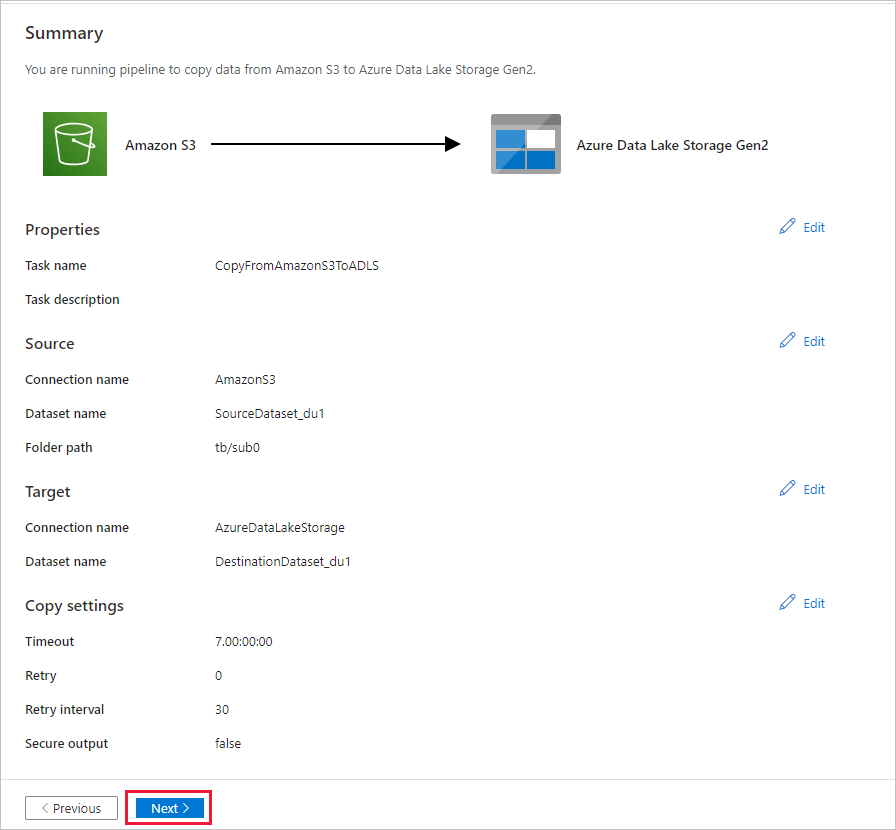The height and width of the screenshot is (830, 896).
Task: Click the Amazon S3 label
Action: coord(161,145)
